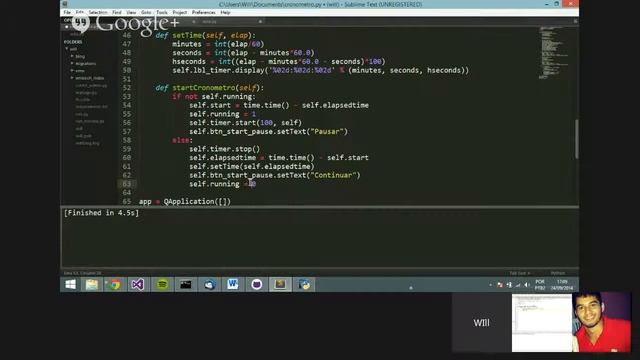640x360 pixels.
Task: Click the "[Finished in 4.5s]" build output
Action: pyautogui.click(x=101, y=213)
